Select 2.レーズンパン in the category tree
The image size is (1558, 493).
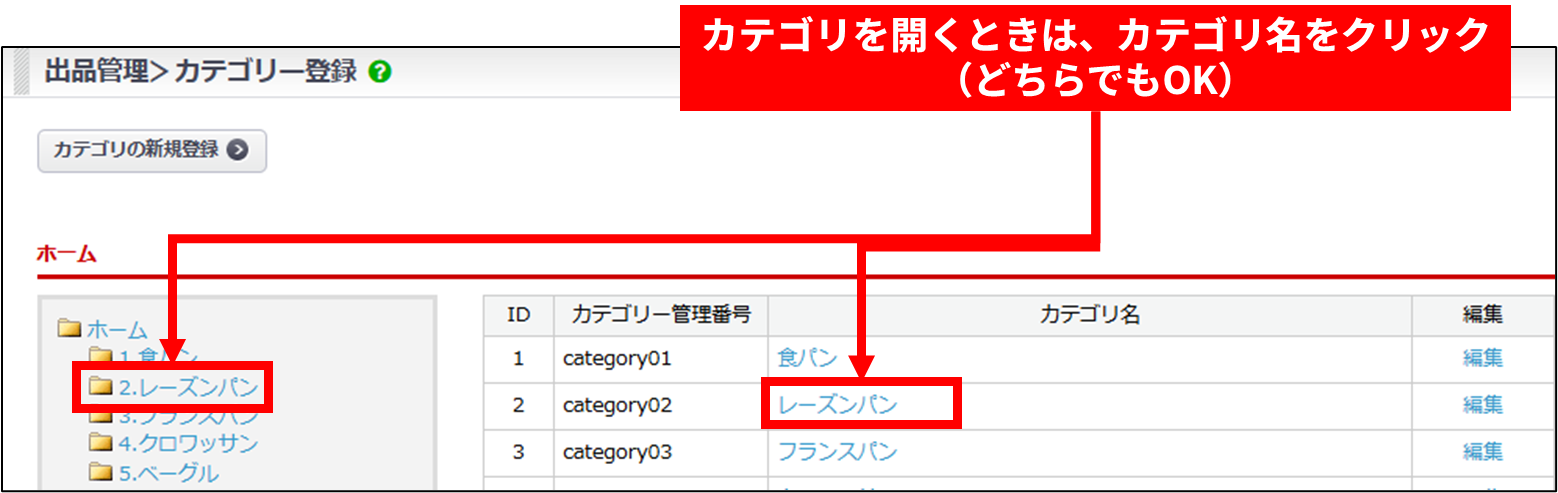click(189, 386)
